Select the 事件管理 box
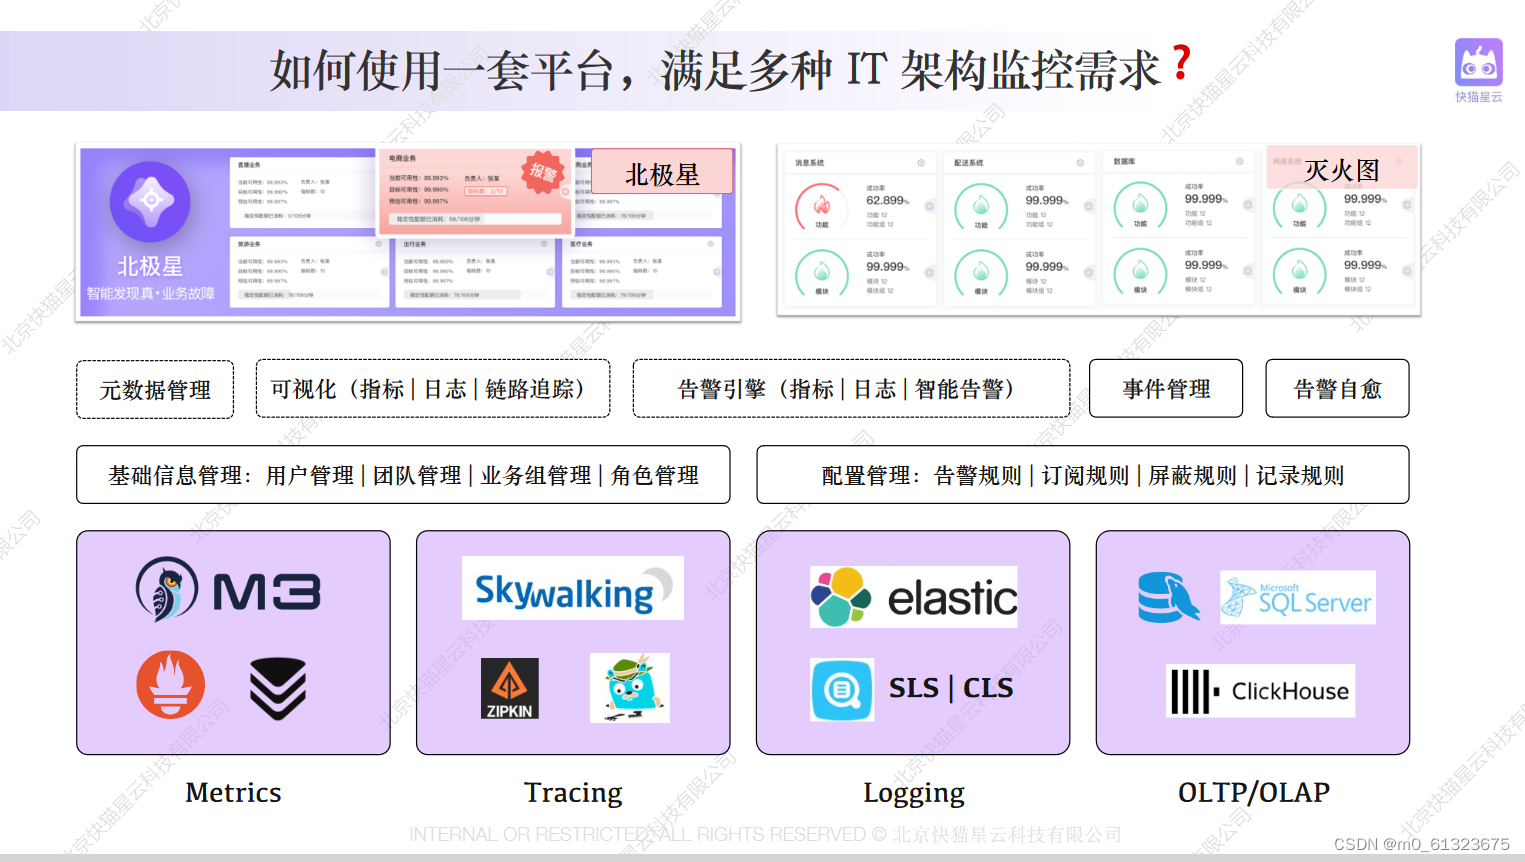The width and height of the screenshot is (1525, 862). pos(1166,388)
